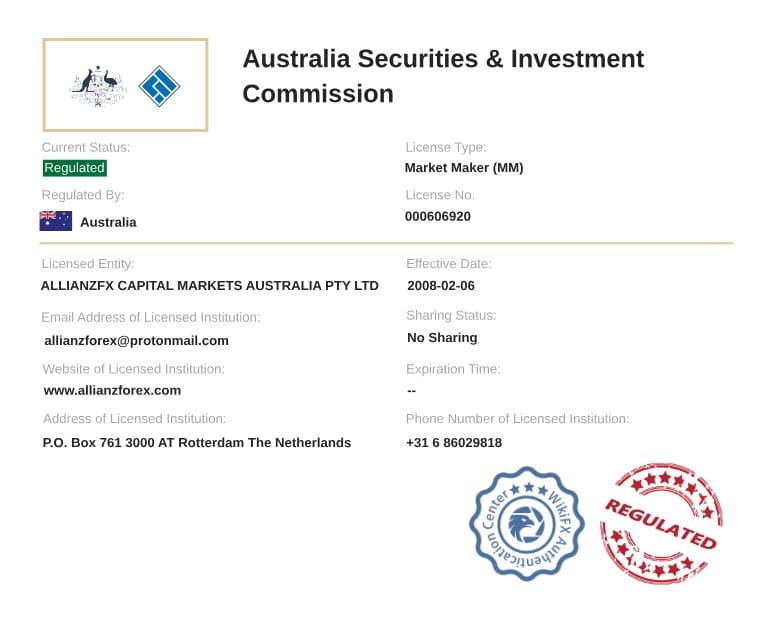776x620 pixels.
Task: Click the License Type label
Action: pyautogui.click(x=446, y=147)
